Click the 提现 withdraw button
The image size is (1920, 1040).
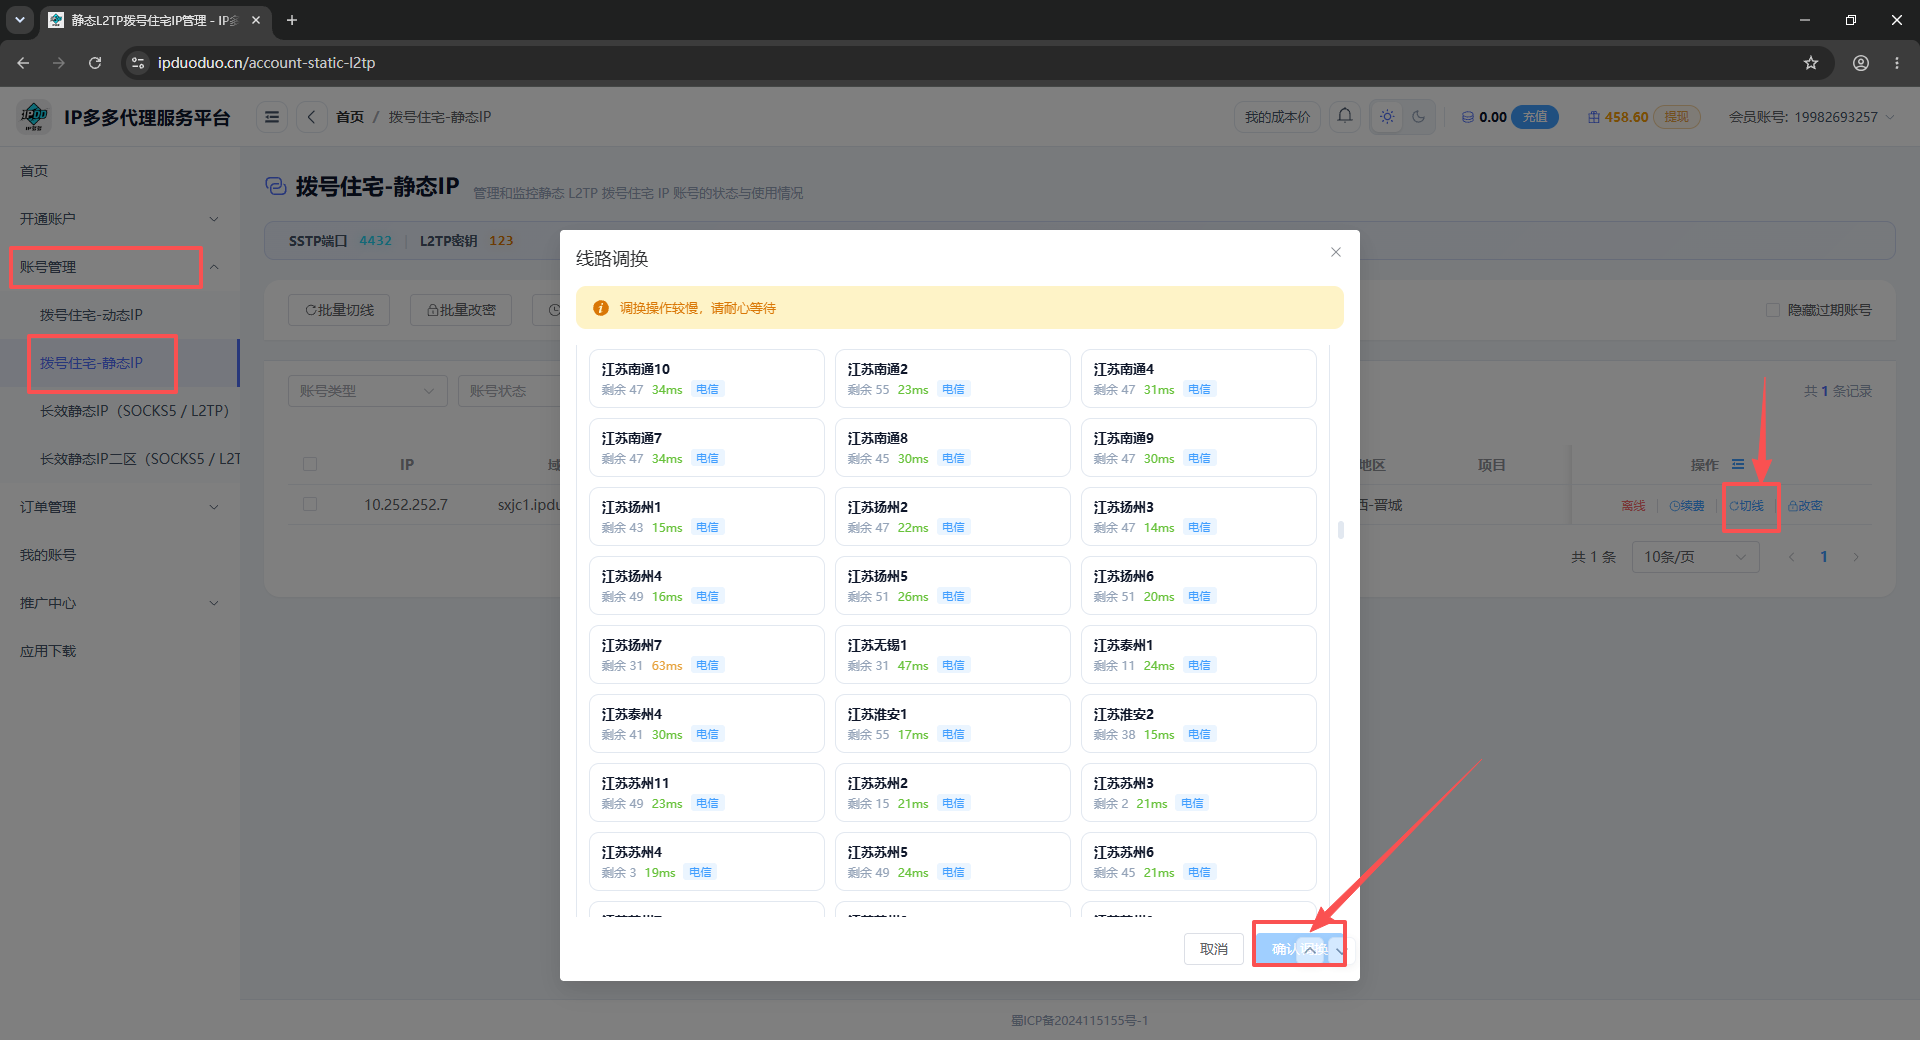[1677, 117]
